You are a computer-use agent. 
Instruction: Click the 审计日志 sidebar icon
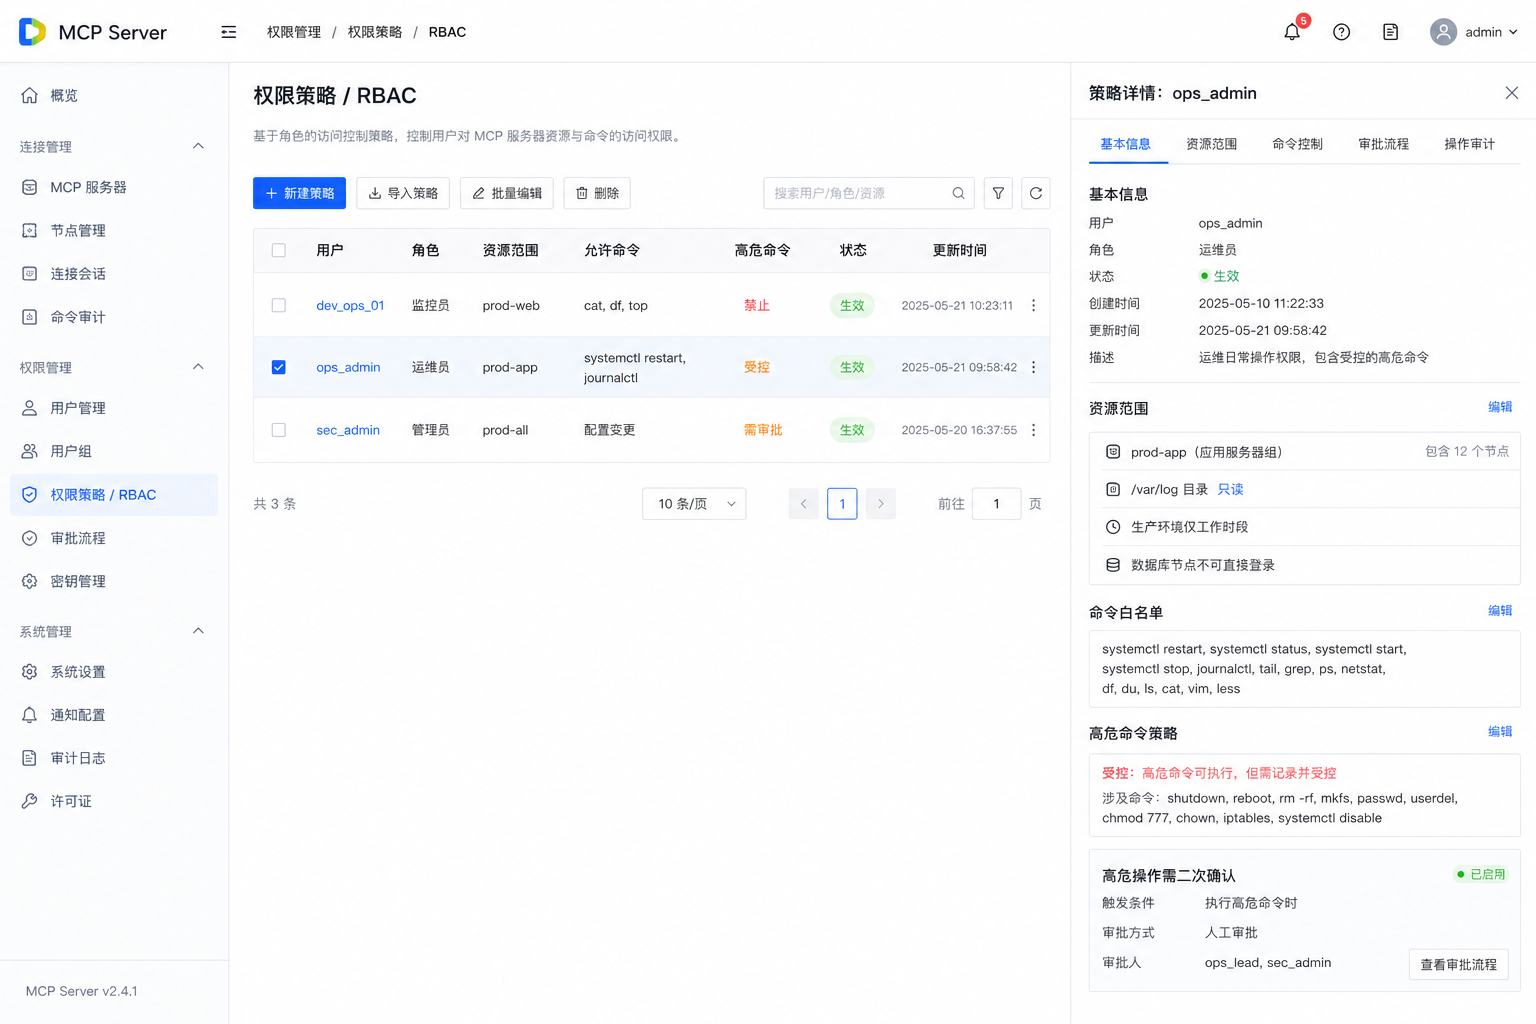point(30,758)
